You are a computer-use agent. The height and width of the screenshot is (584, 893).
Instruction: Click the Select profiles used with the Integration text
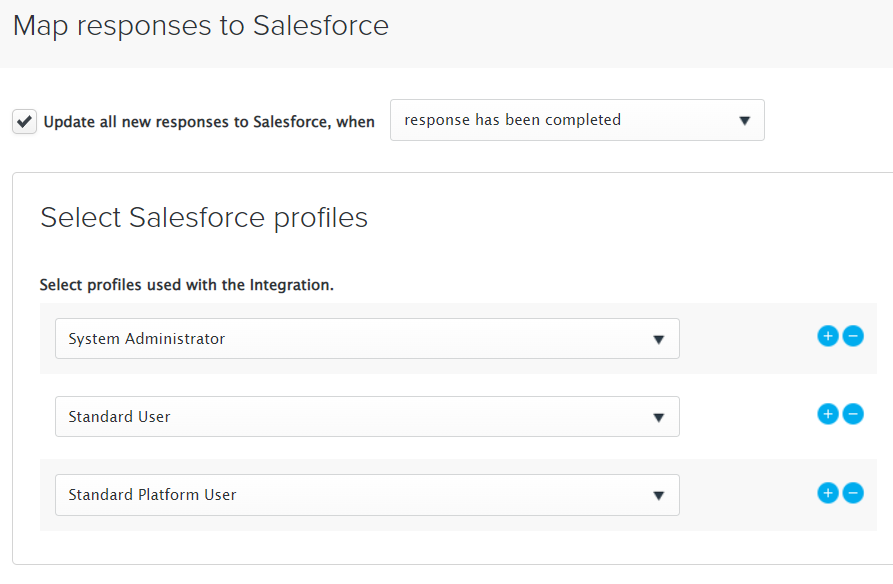click(188, 284)
